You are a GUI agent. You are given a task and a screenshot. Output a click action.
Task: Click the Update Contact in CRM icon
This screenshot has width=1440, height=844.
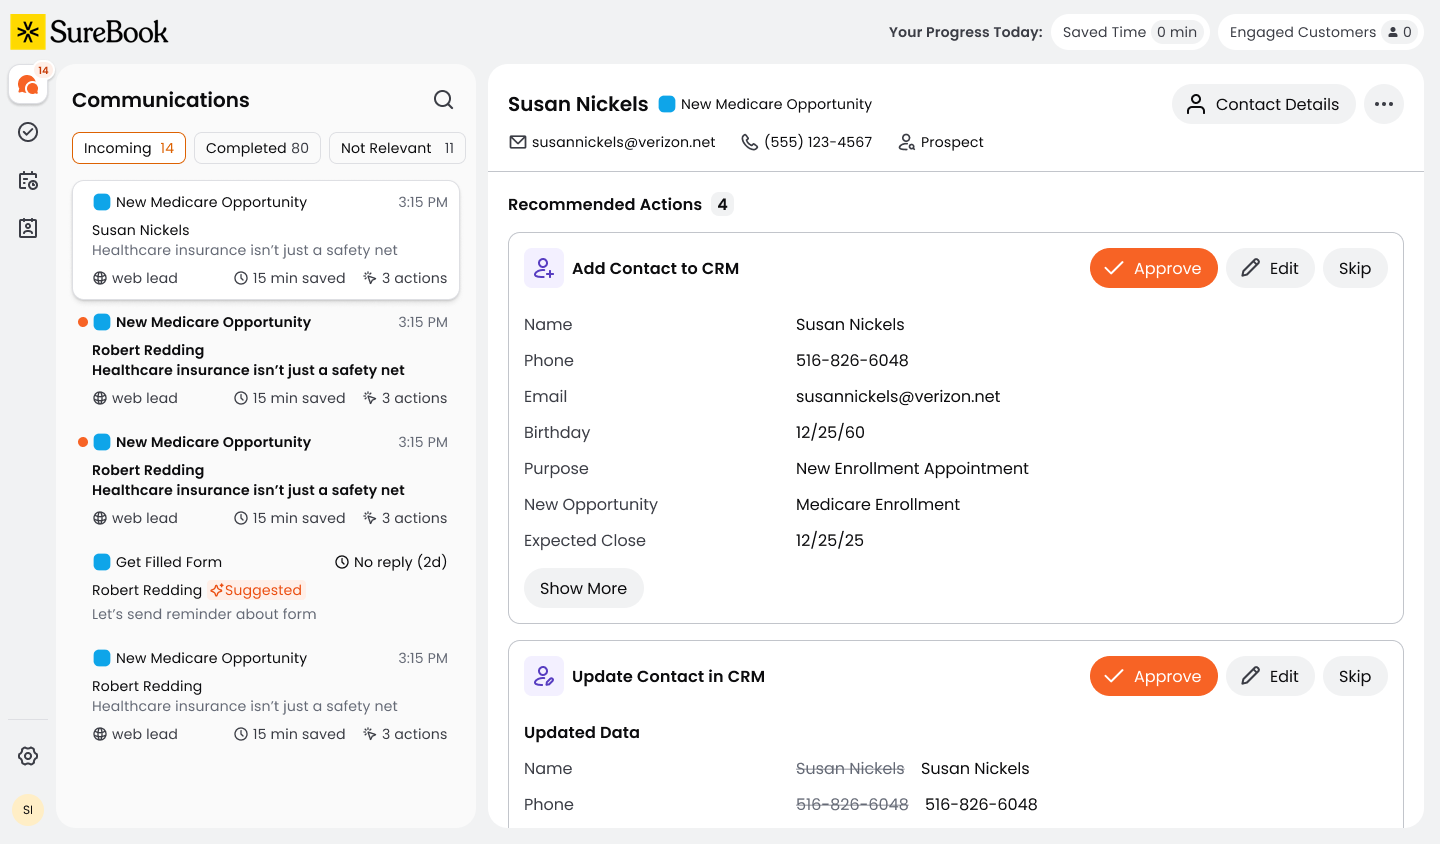click(x=544, y=676)
